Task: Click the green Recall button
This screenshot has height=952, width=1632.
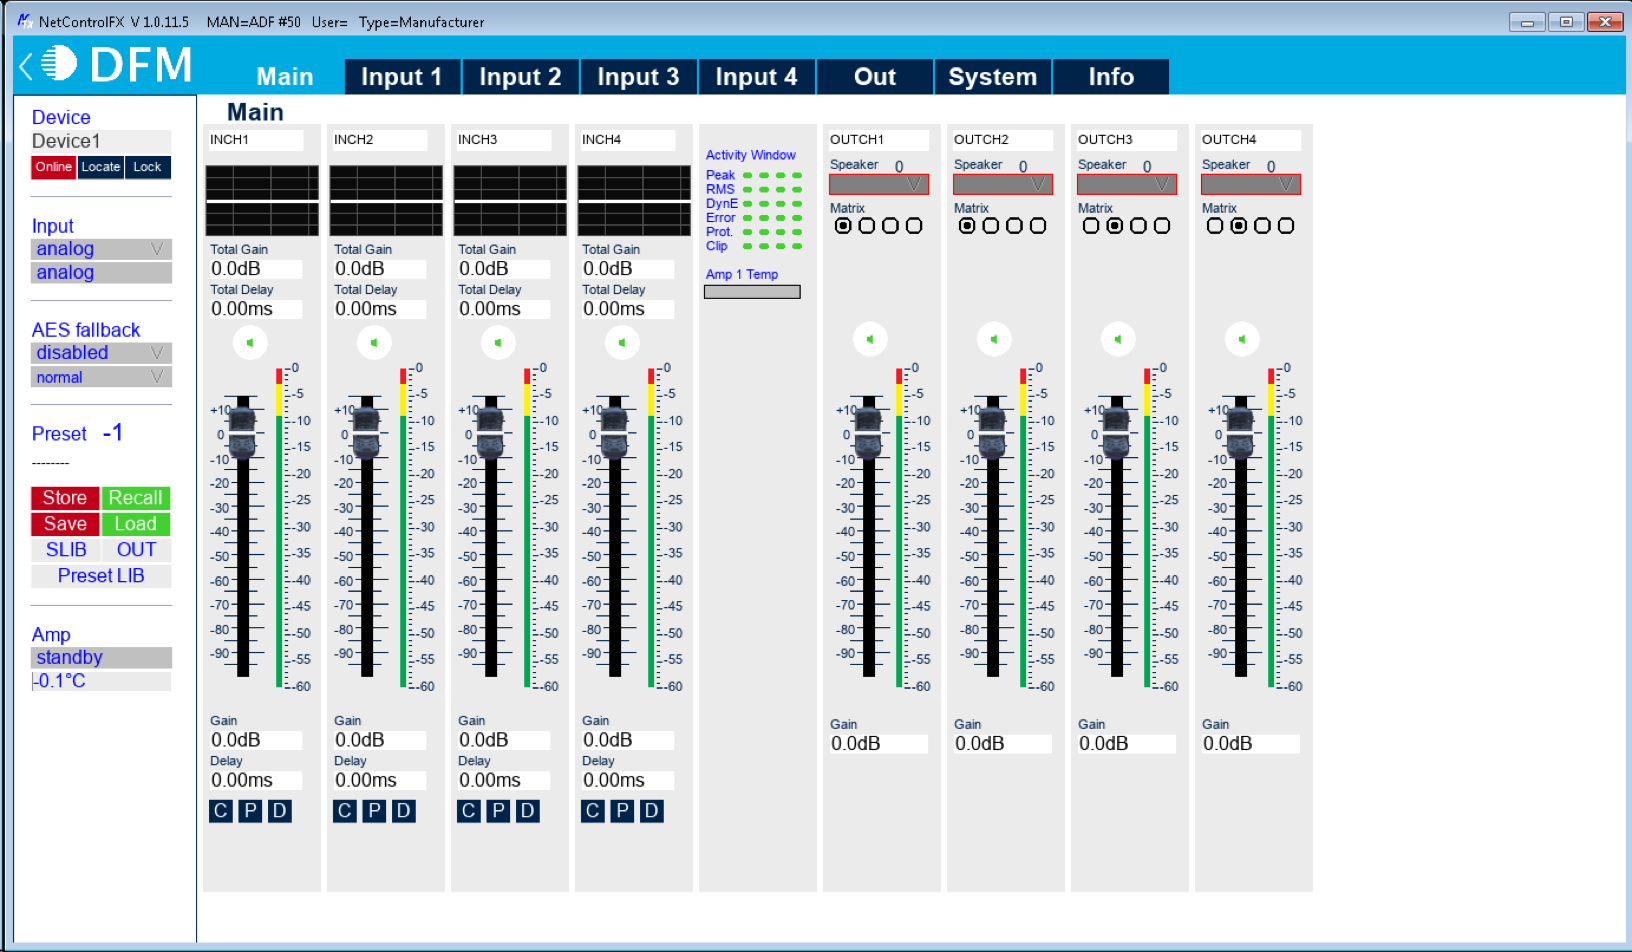Action: tap(135, 498)
